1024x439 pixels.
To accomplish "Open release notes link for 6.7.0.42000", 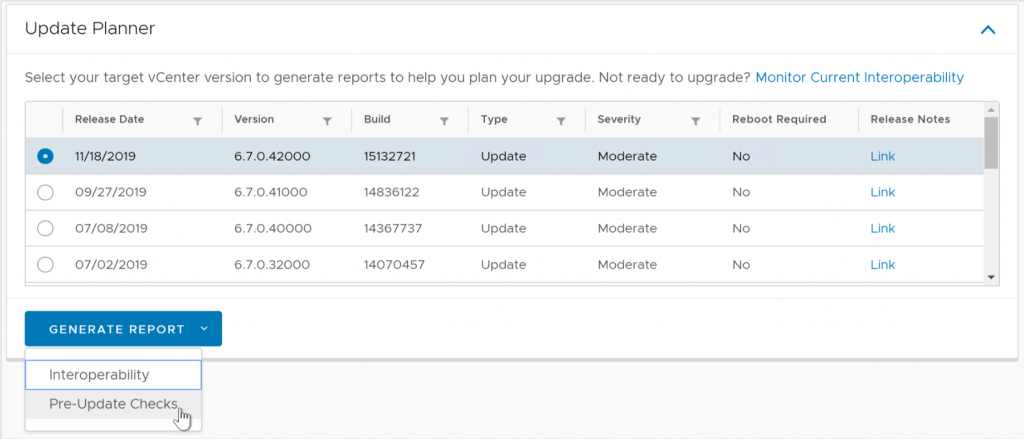I will pos(882,156).
